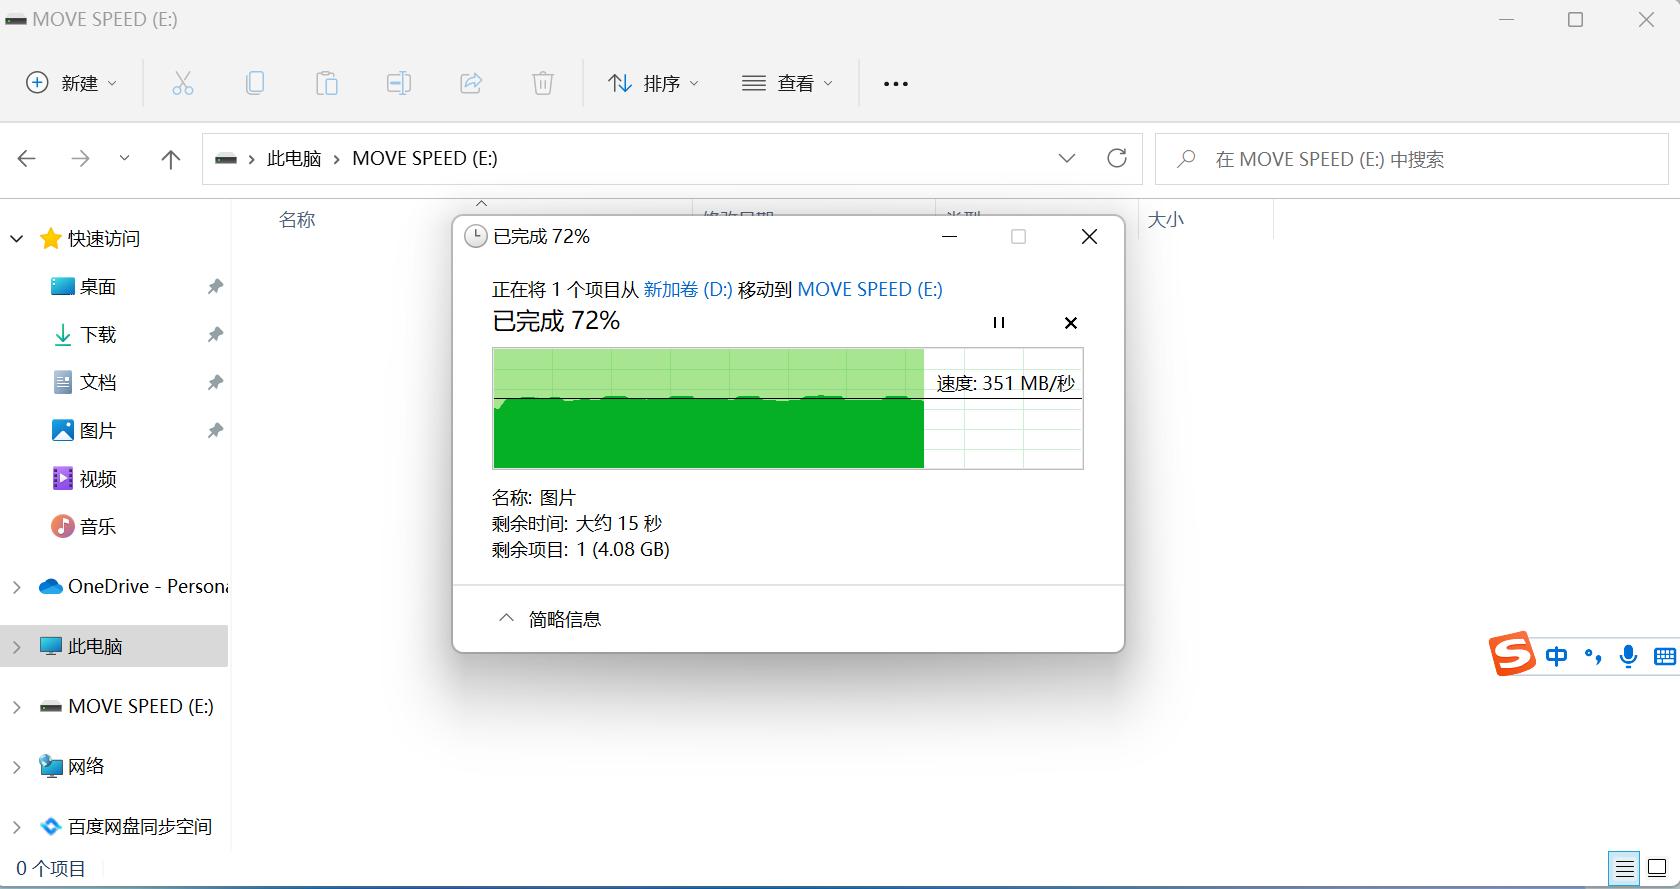Open the Sort (排序) dropdown
This screenshot has height=889, width=1680.
[x=654, y=84]
